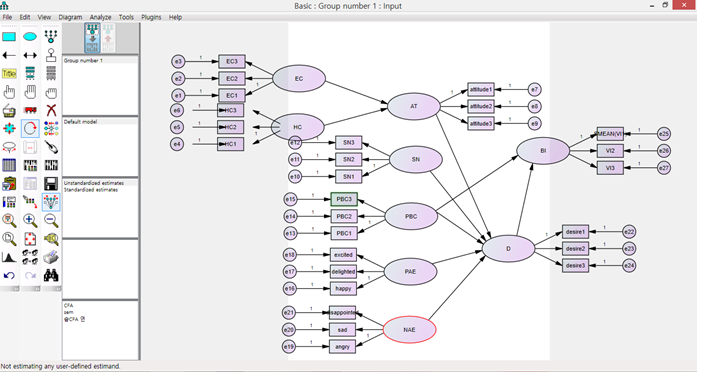Toggle View the input path diagram button
Image resolution: width=702 pixels, height=372 pixels.
(93, 38)
